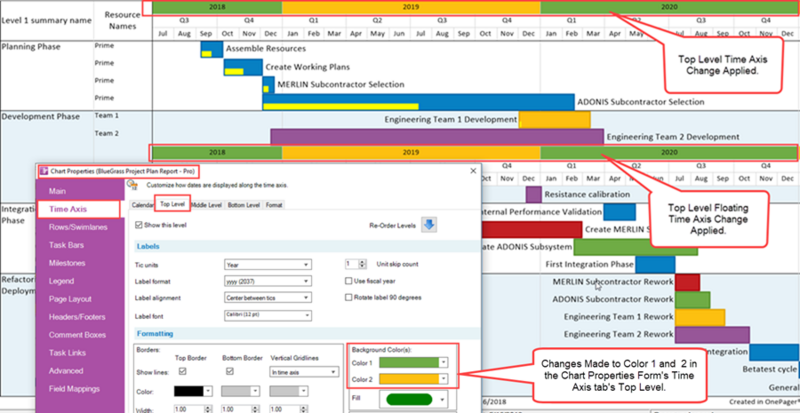Open the Fill style dropdown with green pill
Screen dimensions: 800x413
coord(413,399)
